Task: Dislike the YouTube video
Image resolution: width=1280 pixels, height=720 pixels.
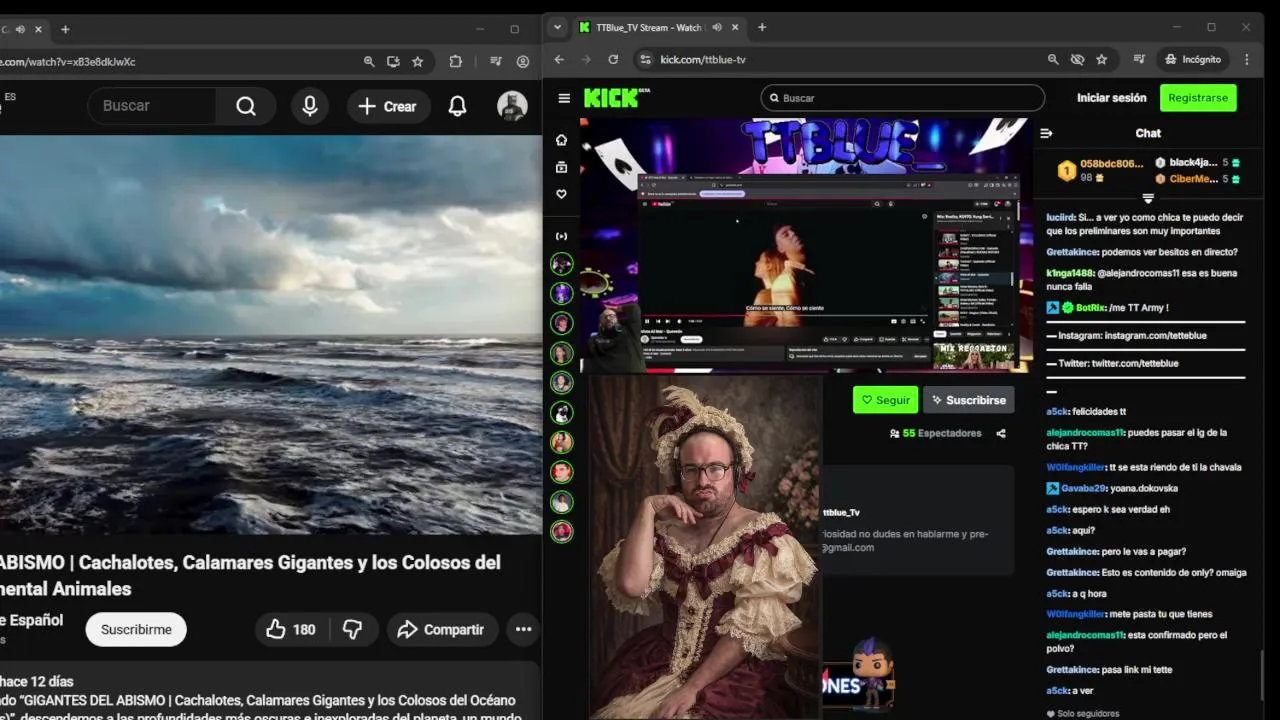Action: (353, 629)
